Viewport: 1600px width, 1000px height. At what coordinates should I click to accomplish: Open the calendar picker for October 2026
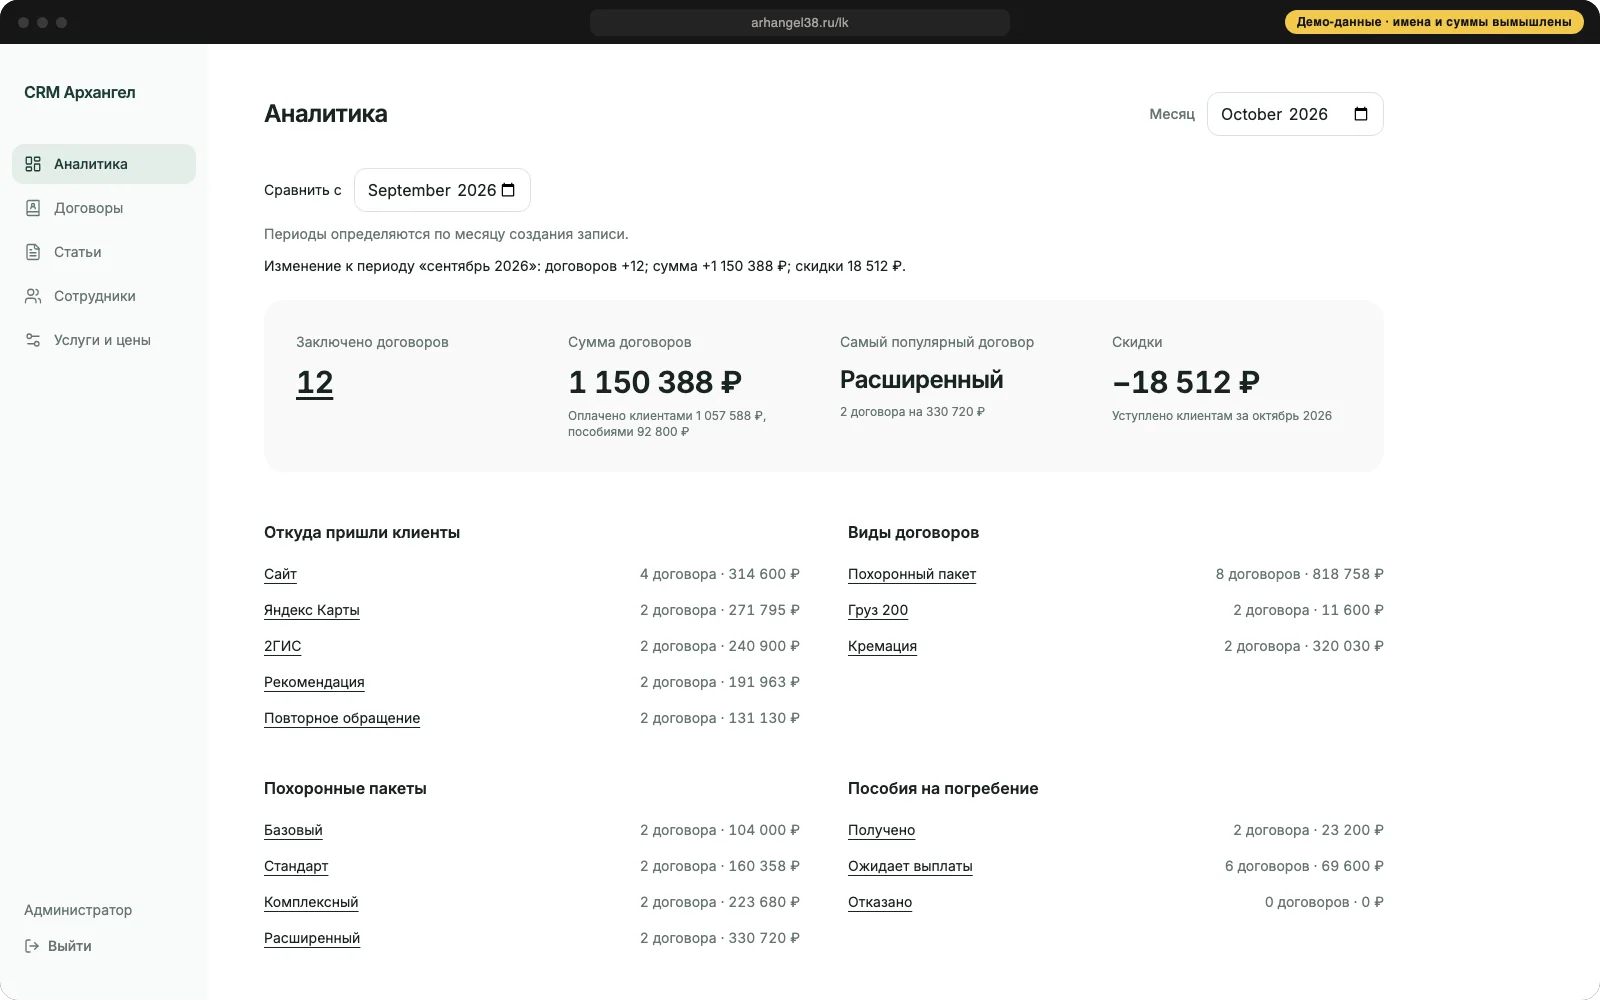click(x=1361, y=114)
